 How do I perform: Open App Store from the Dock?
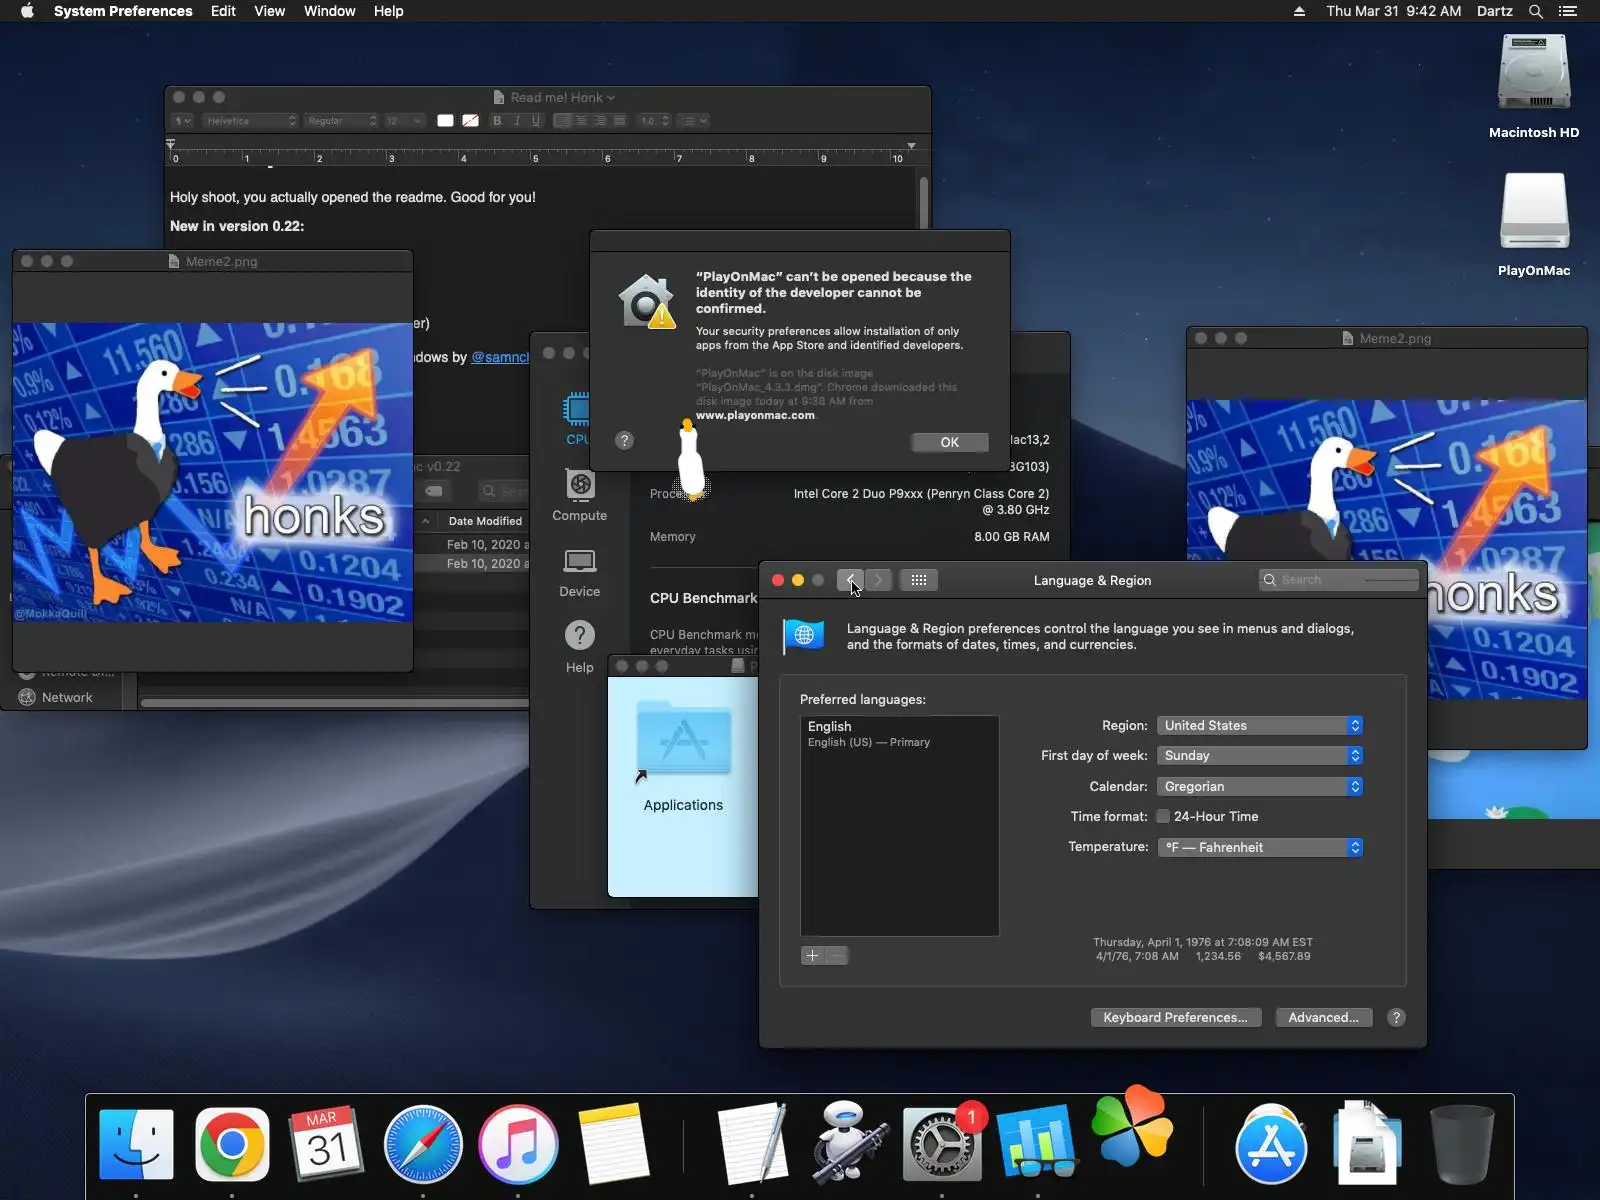[1271, 1144]
